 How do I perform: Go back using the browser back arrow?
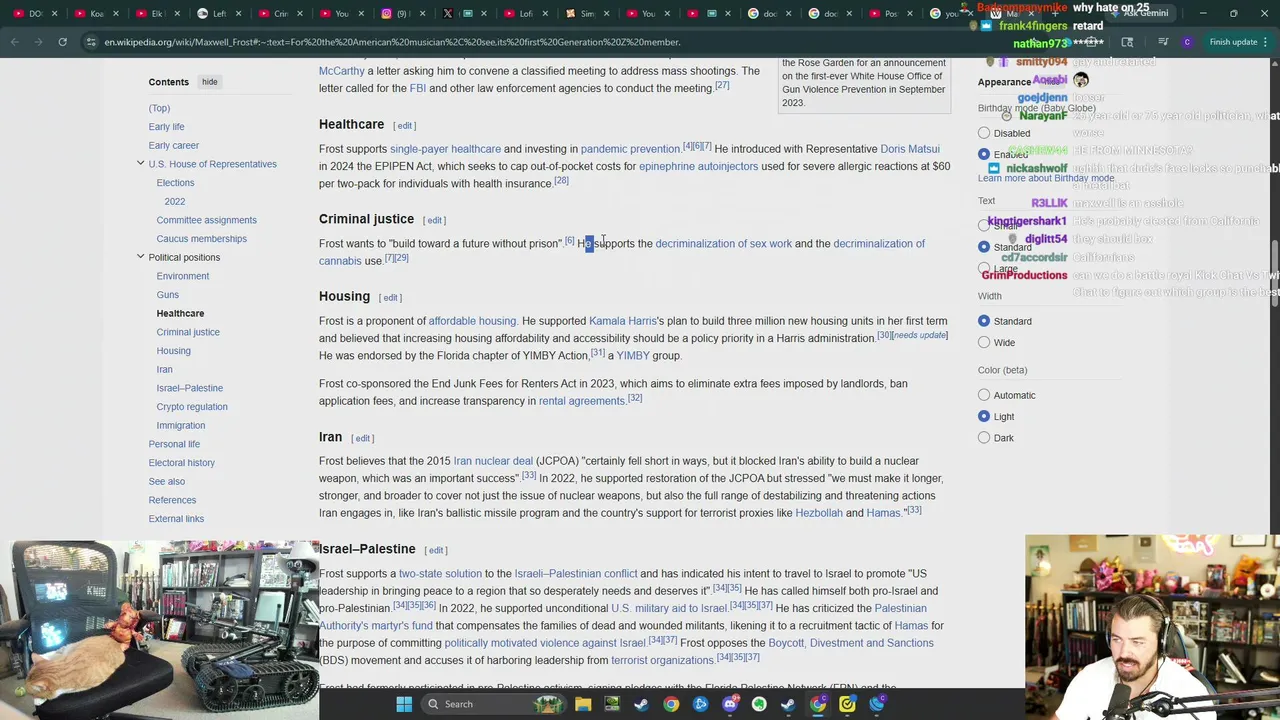(x=15, y=42)
